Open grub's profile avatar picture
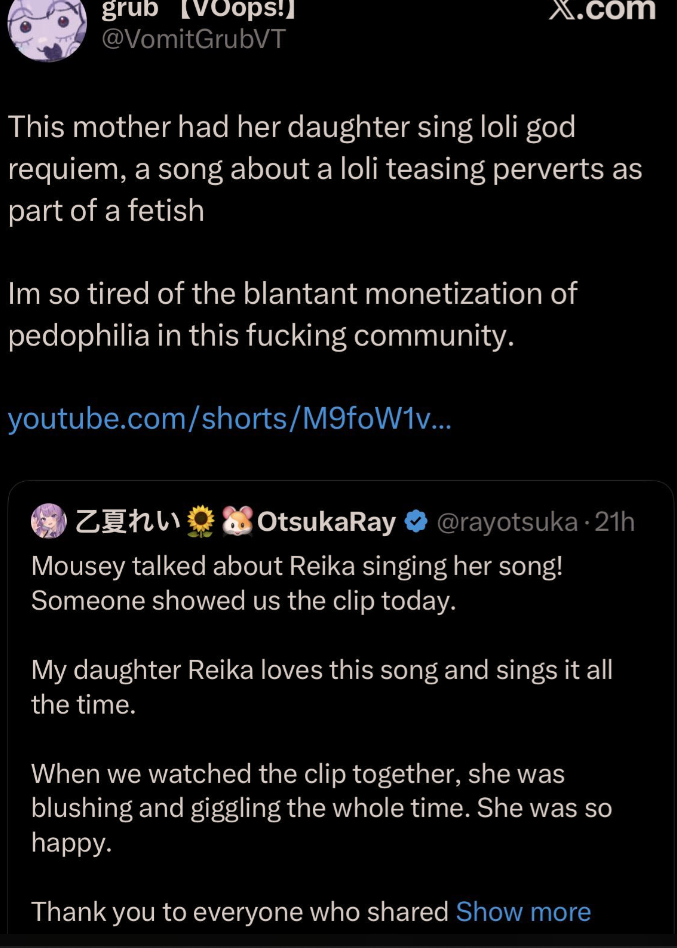Screen dimensions: 677x948 [x=47, y=27]
